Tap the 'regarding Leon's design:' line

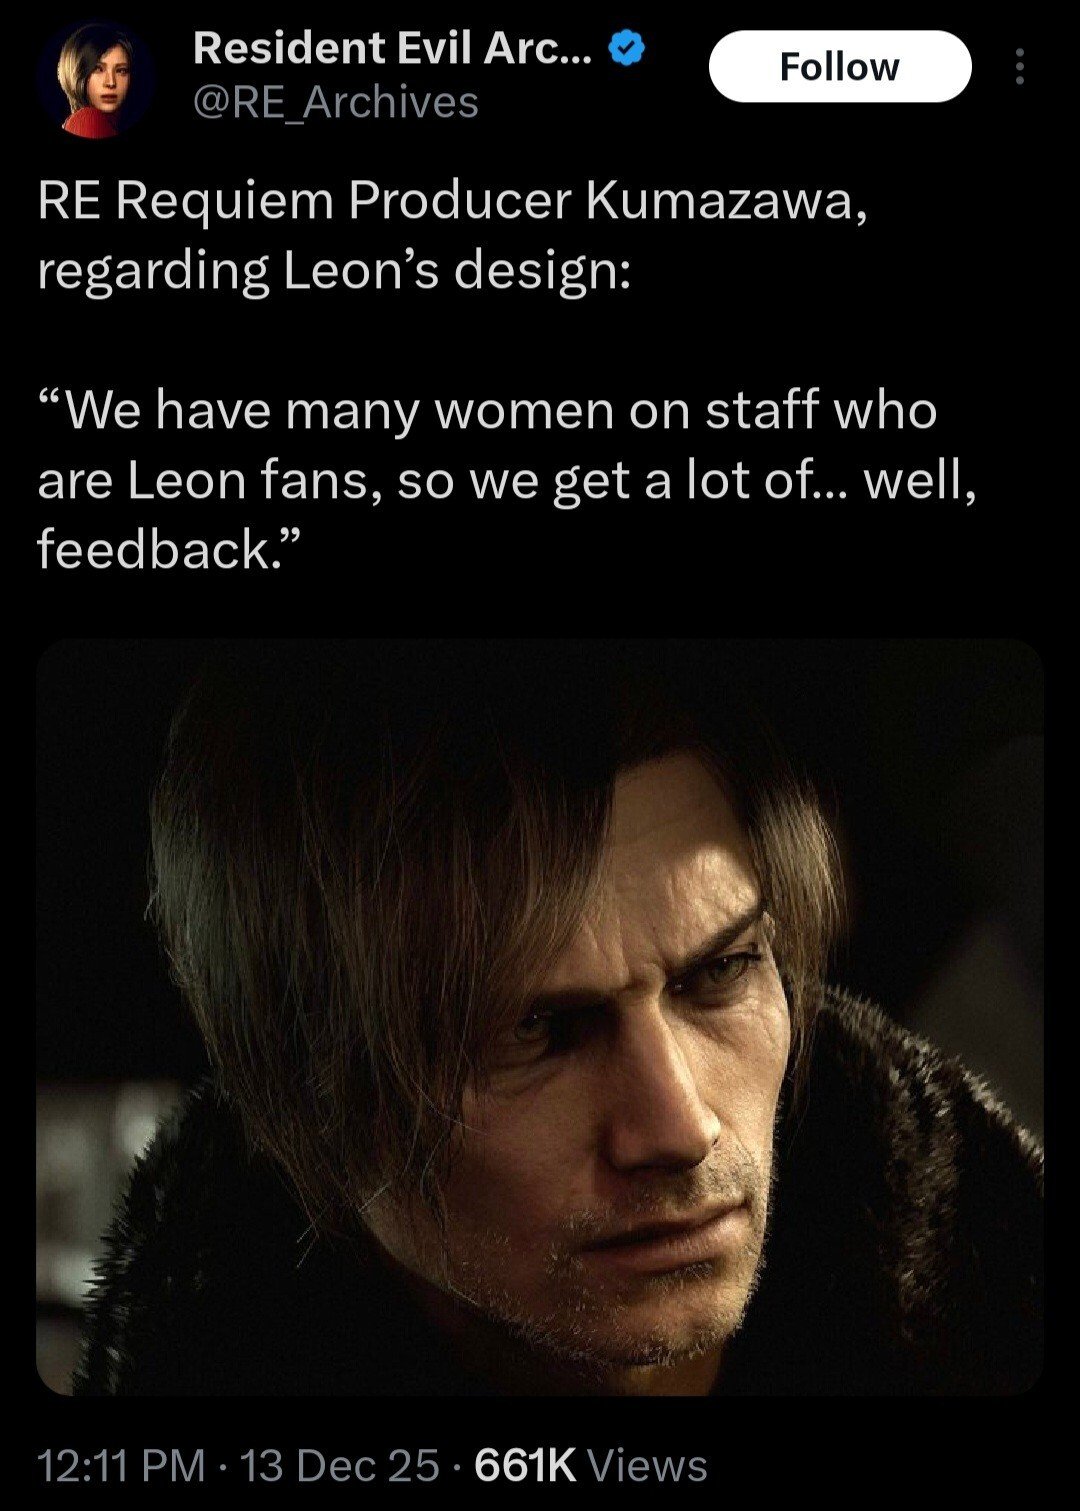pyautogui.click(x=334, y=271)
